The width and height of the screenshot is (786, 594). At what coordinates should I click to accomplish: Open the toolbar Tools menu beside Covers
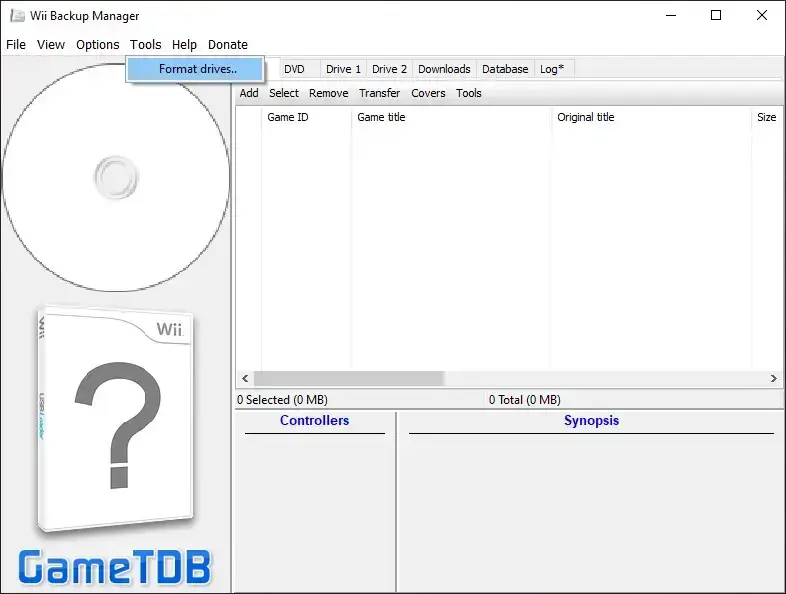pyautogui.click(x=469, y=93)
